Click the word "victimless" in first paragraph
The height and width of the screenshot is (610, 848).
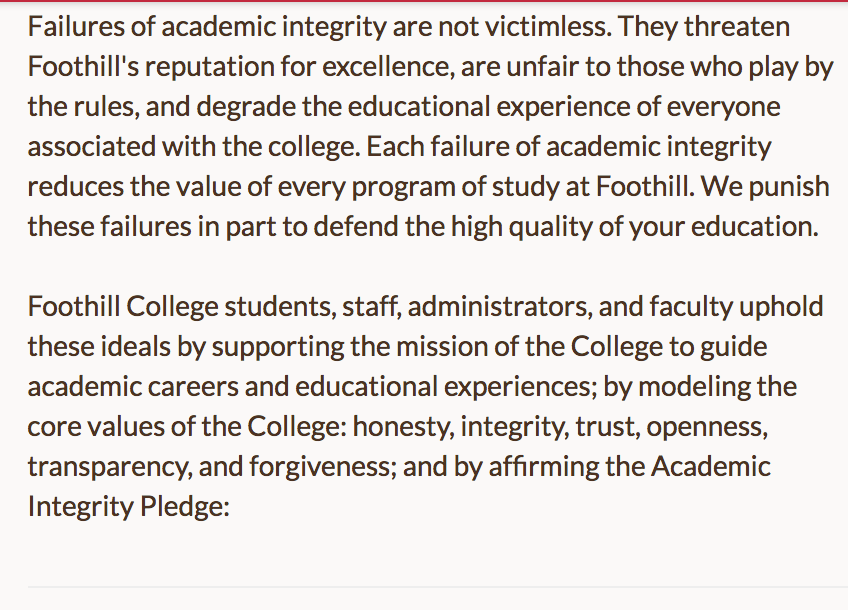click(548, 26)
